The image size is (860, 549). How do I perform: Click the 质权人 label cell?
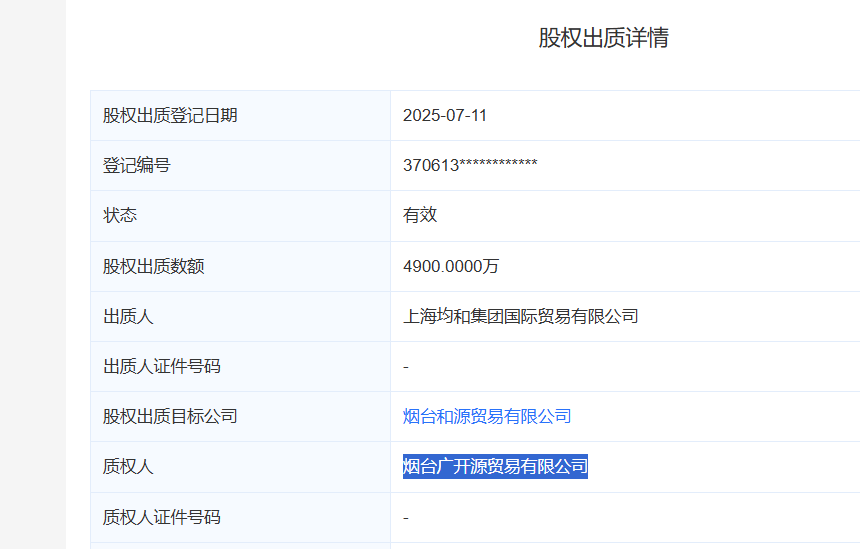coord(240,467)
